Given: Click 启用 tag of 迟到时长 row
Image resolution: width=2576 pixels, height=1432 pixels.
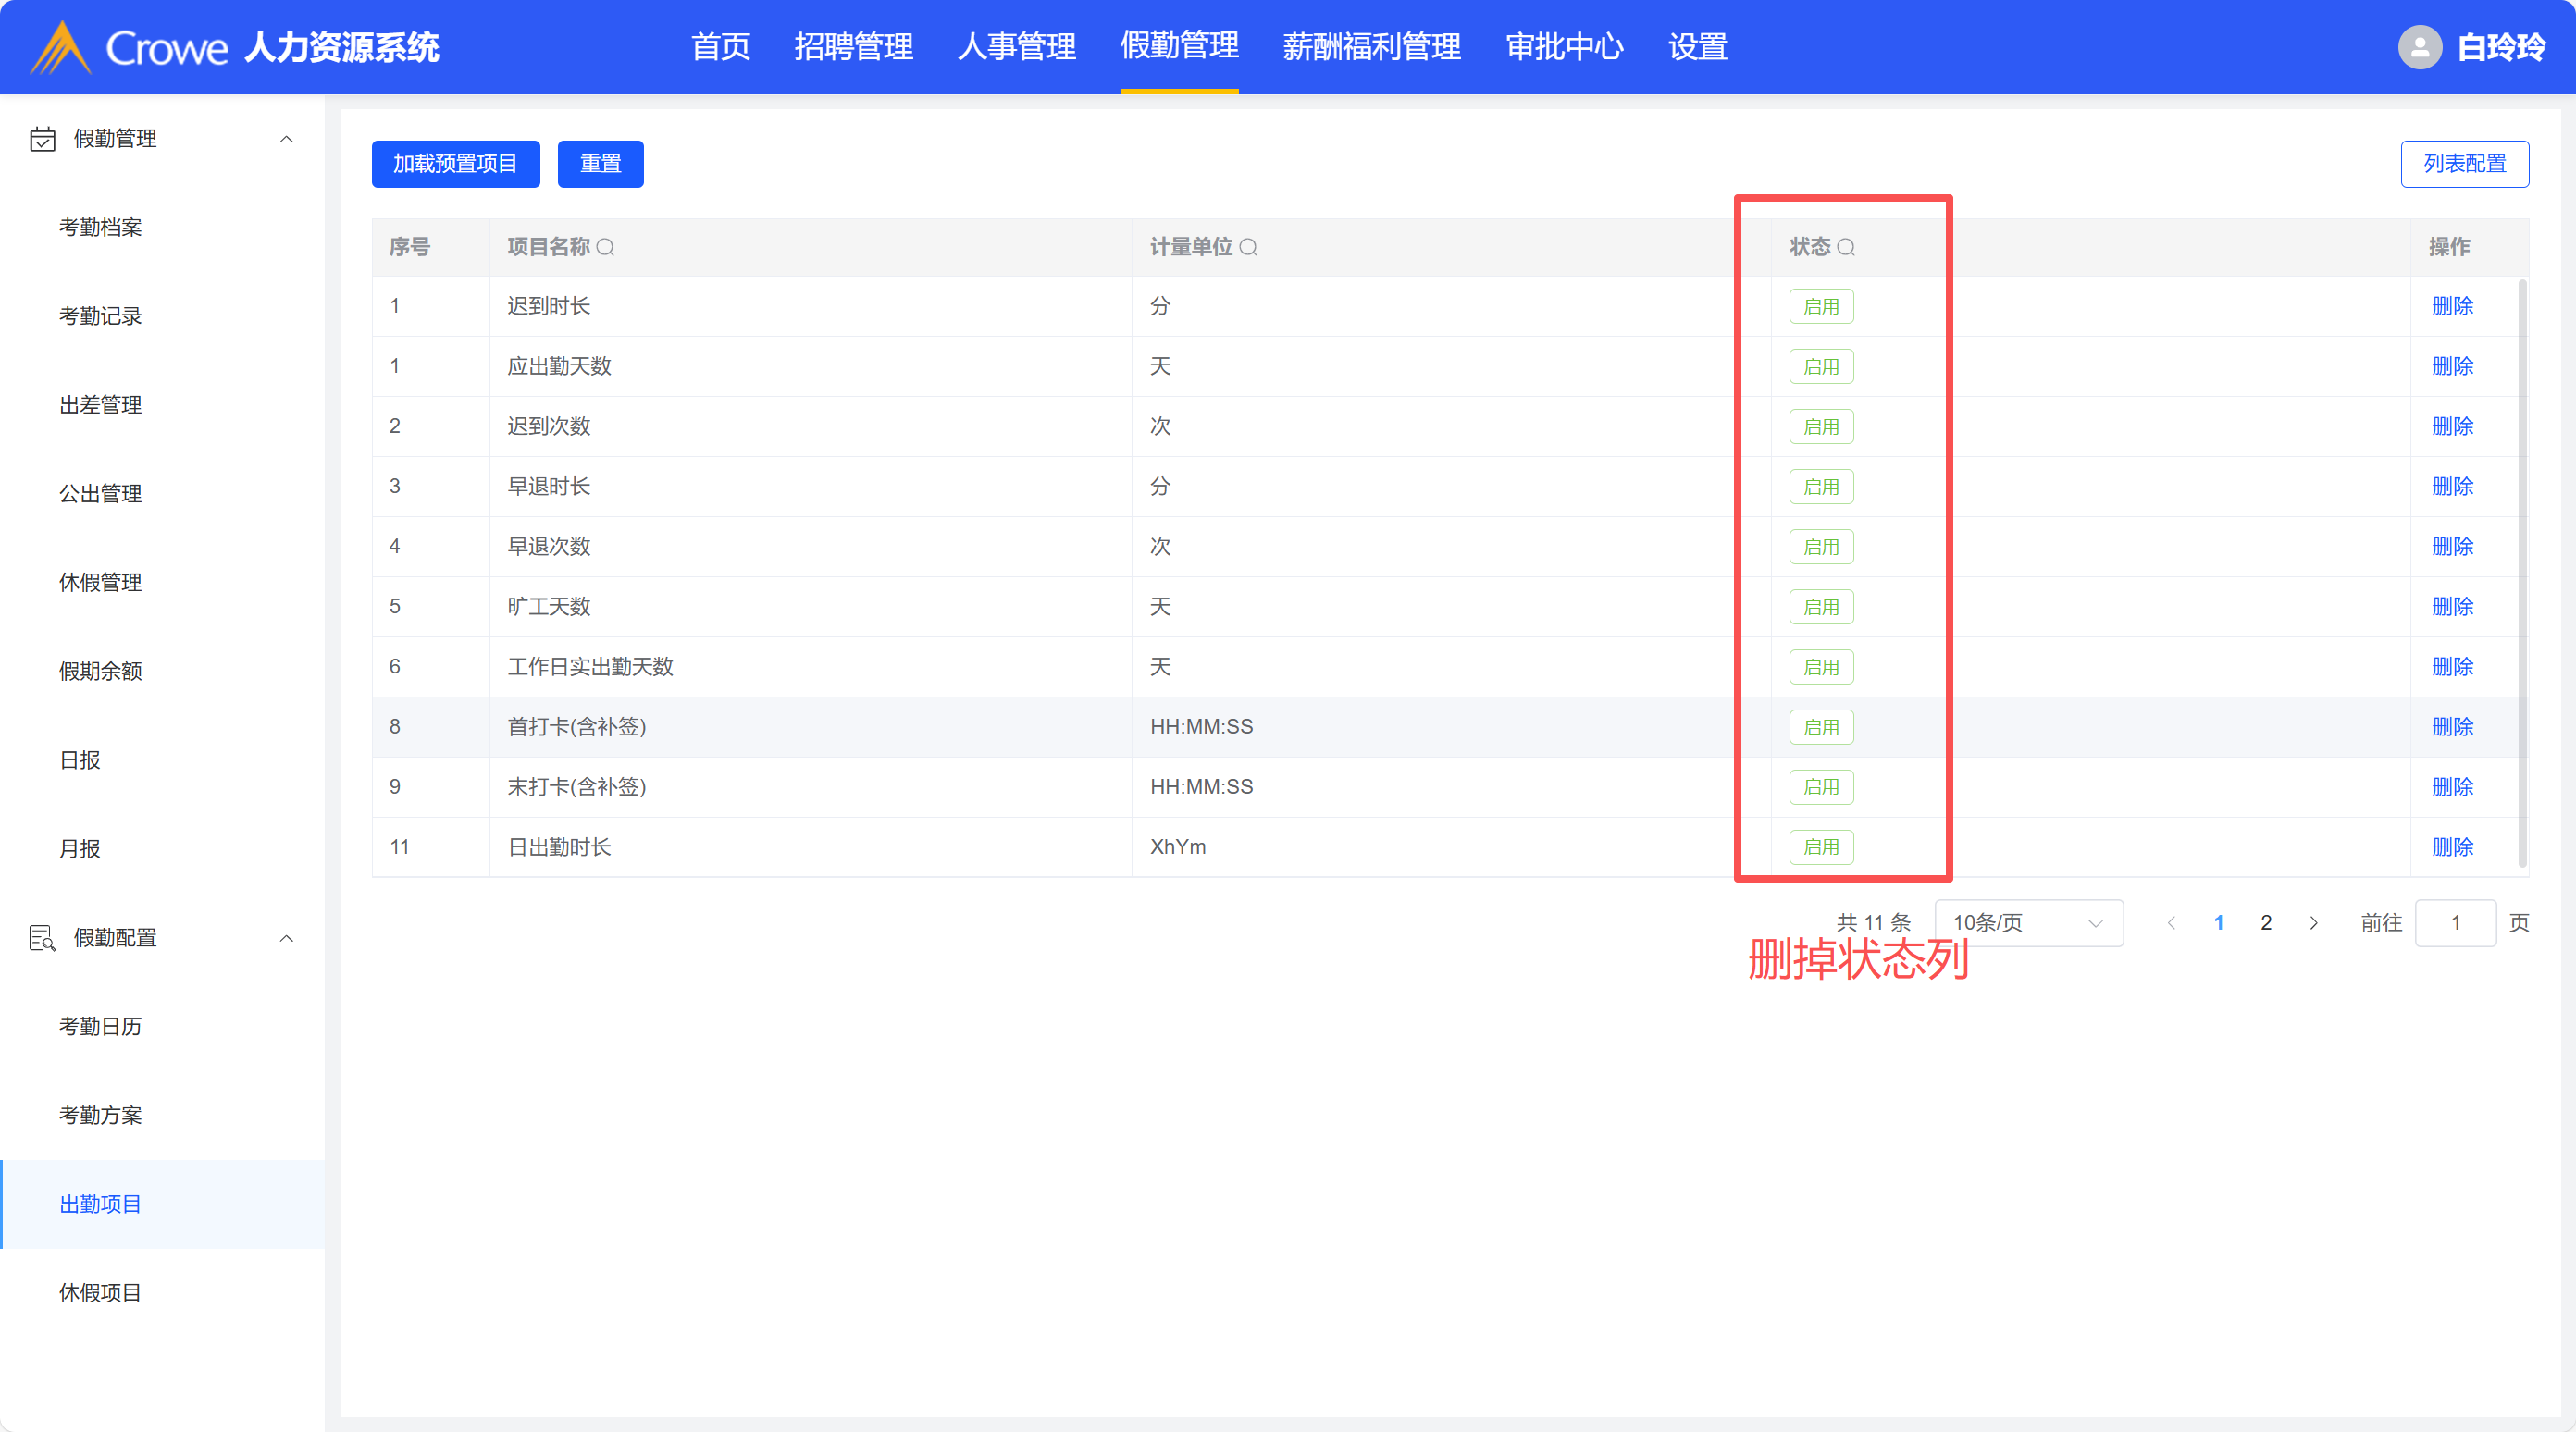Looking at the screenshot, I should pyautogui.click(x=1820, y=307).
